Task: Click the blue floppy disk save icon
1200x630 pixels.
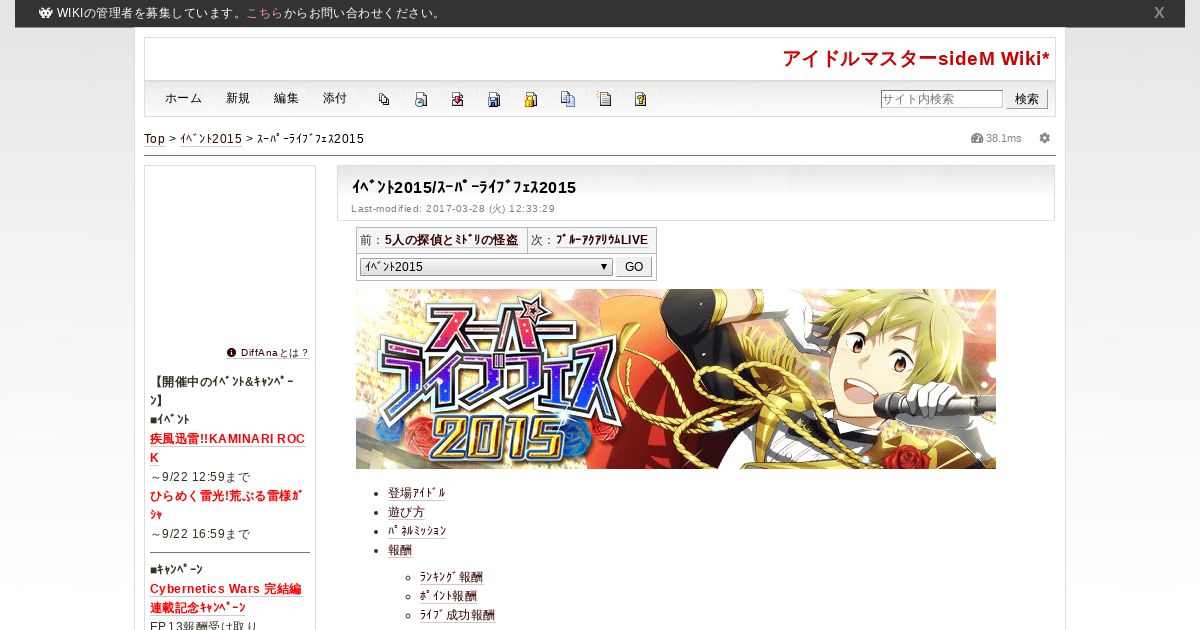Action: (494, 99)
